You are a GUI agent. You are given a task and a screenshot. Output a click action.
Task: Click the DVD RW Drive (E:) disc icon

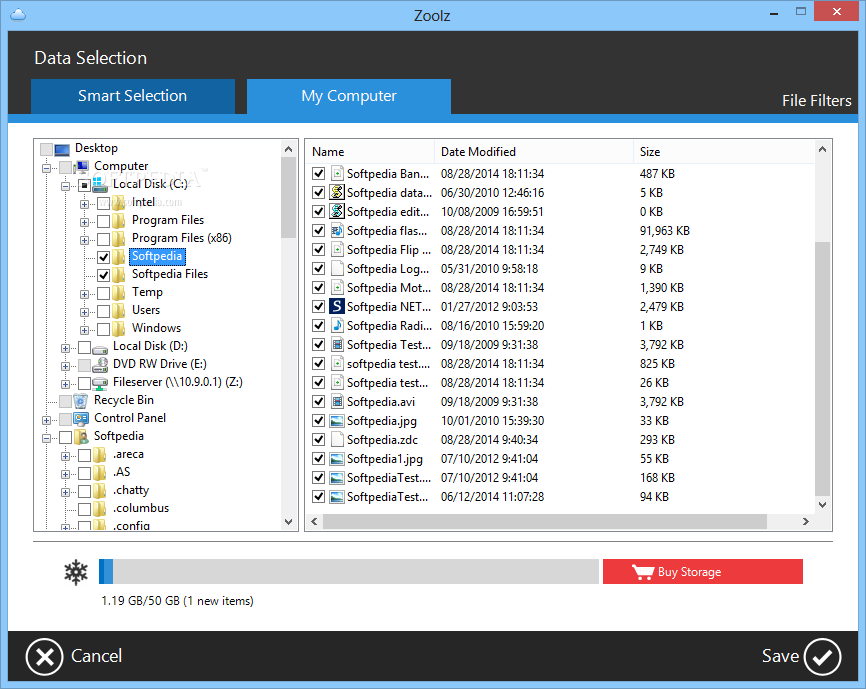point(100,364)
